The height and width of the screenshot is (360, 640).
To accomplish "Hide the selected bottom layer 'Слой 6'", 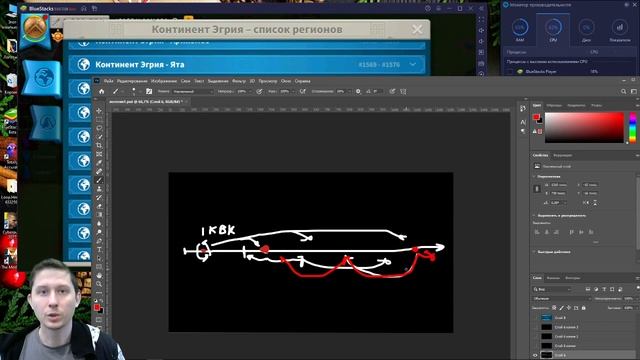I will [535, 355].
